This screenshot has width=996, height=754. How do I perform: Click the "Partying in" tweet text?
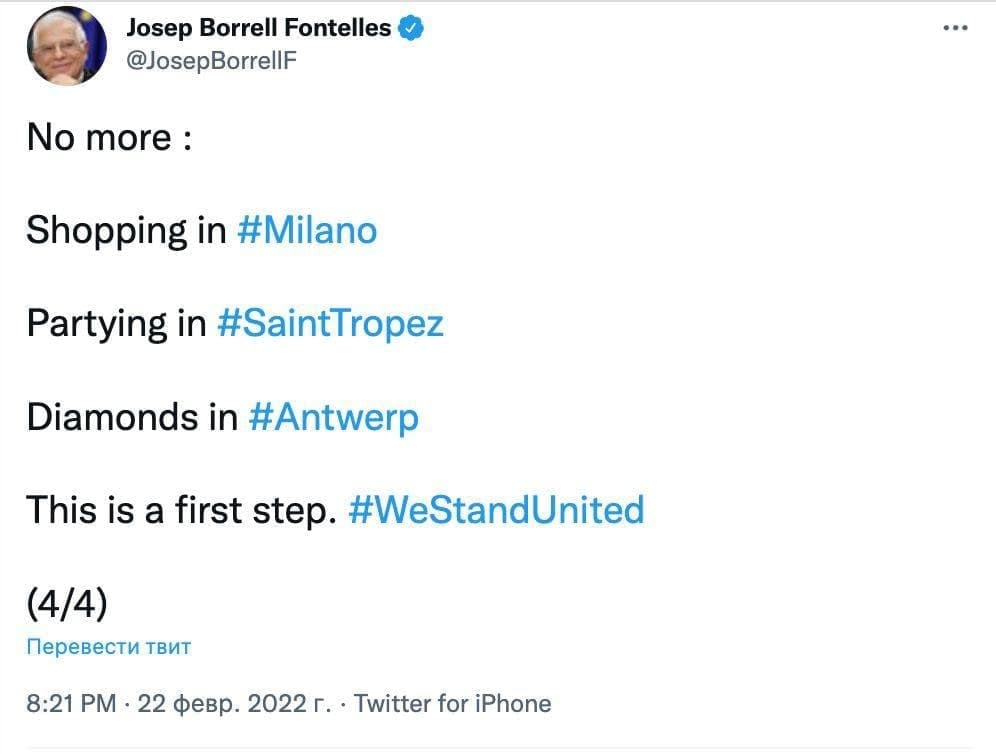[116, 324]
